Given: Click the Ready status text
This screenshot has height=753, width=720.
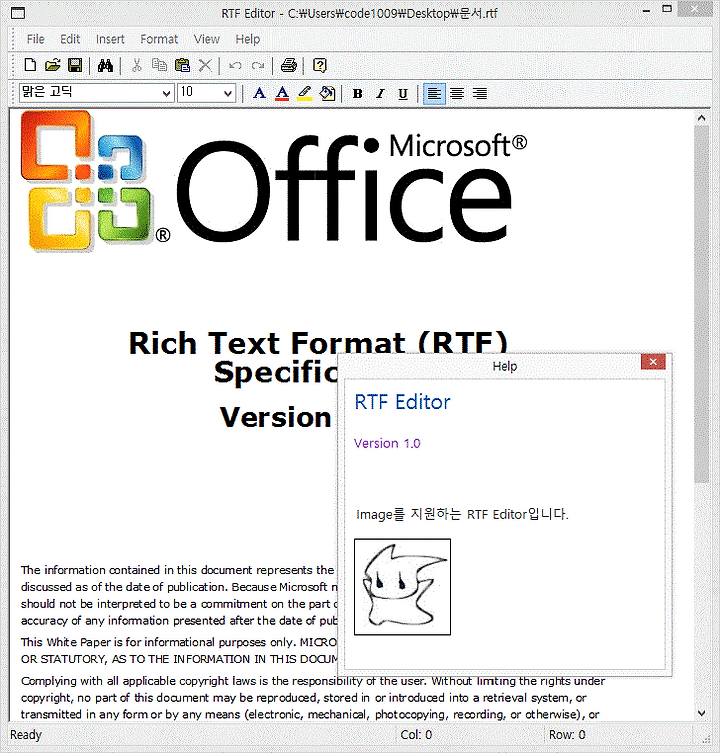Looking at the screenshot, I should 26,735.
